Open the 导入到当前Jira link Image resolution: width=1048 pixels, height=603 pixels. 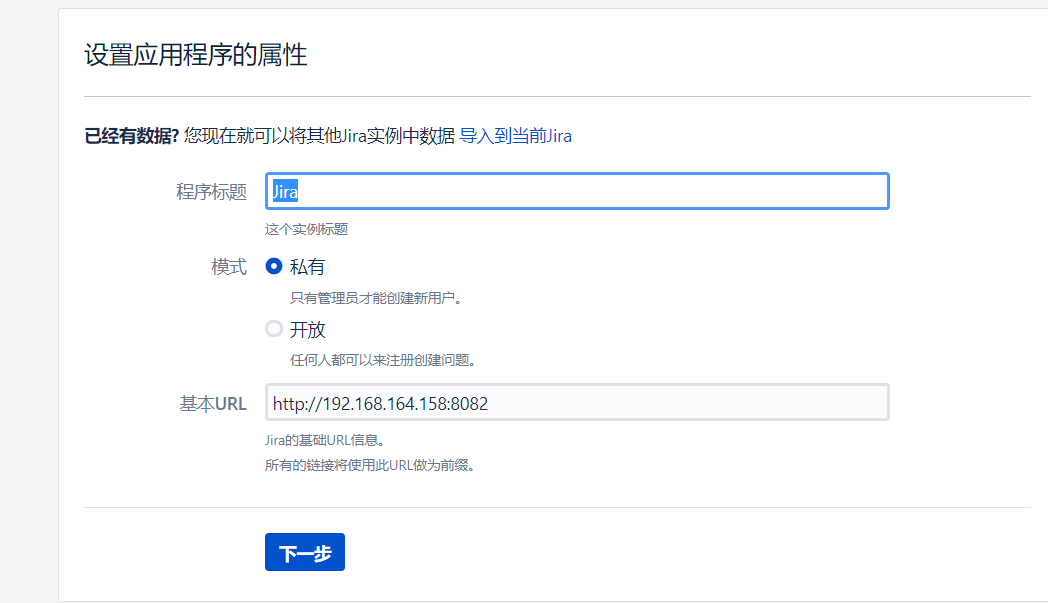(x=515, y=136)
